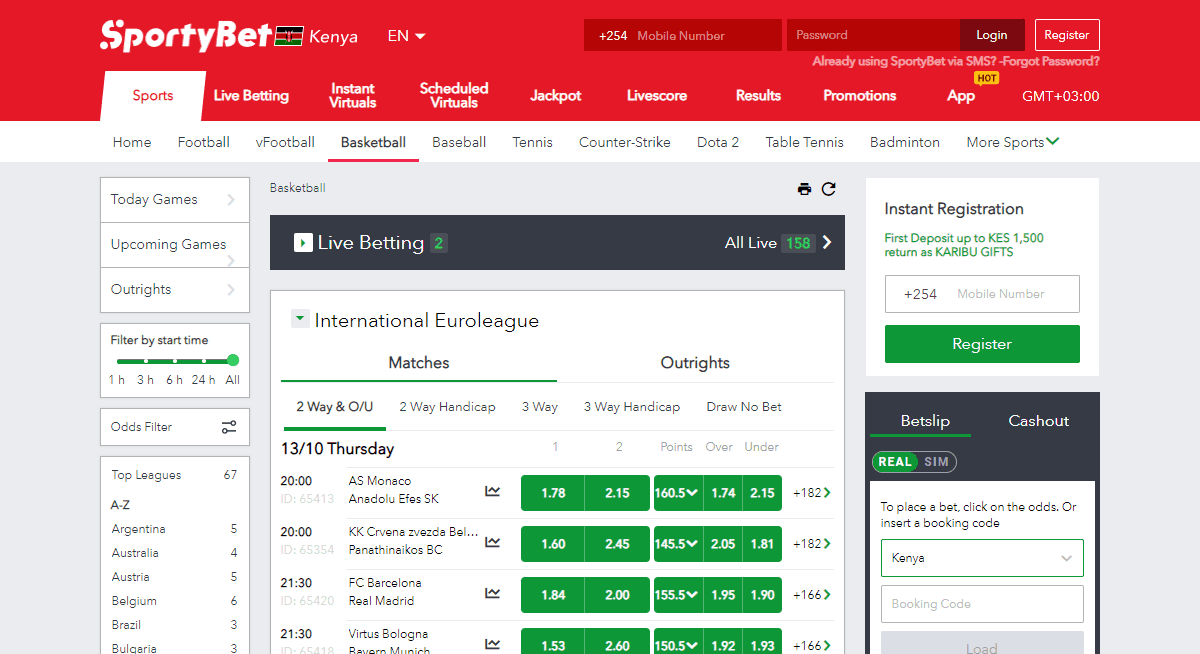Viewport: 1200px width, 654px height.
Task: Open stats chart for Virtus Bologna match
Action: coord(492,644)
